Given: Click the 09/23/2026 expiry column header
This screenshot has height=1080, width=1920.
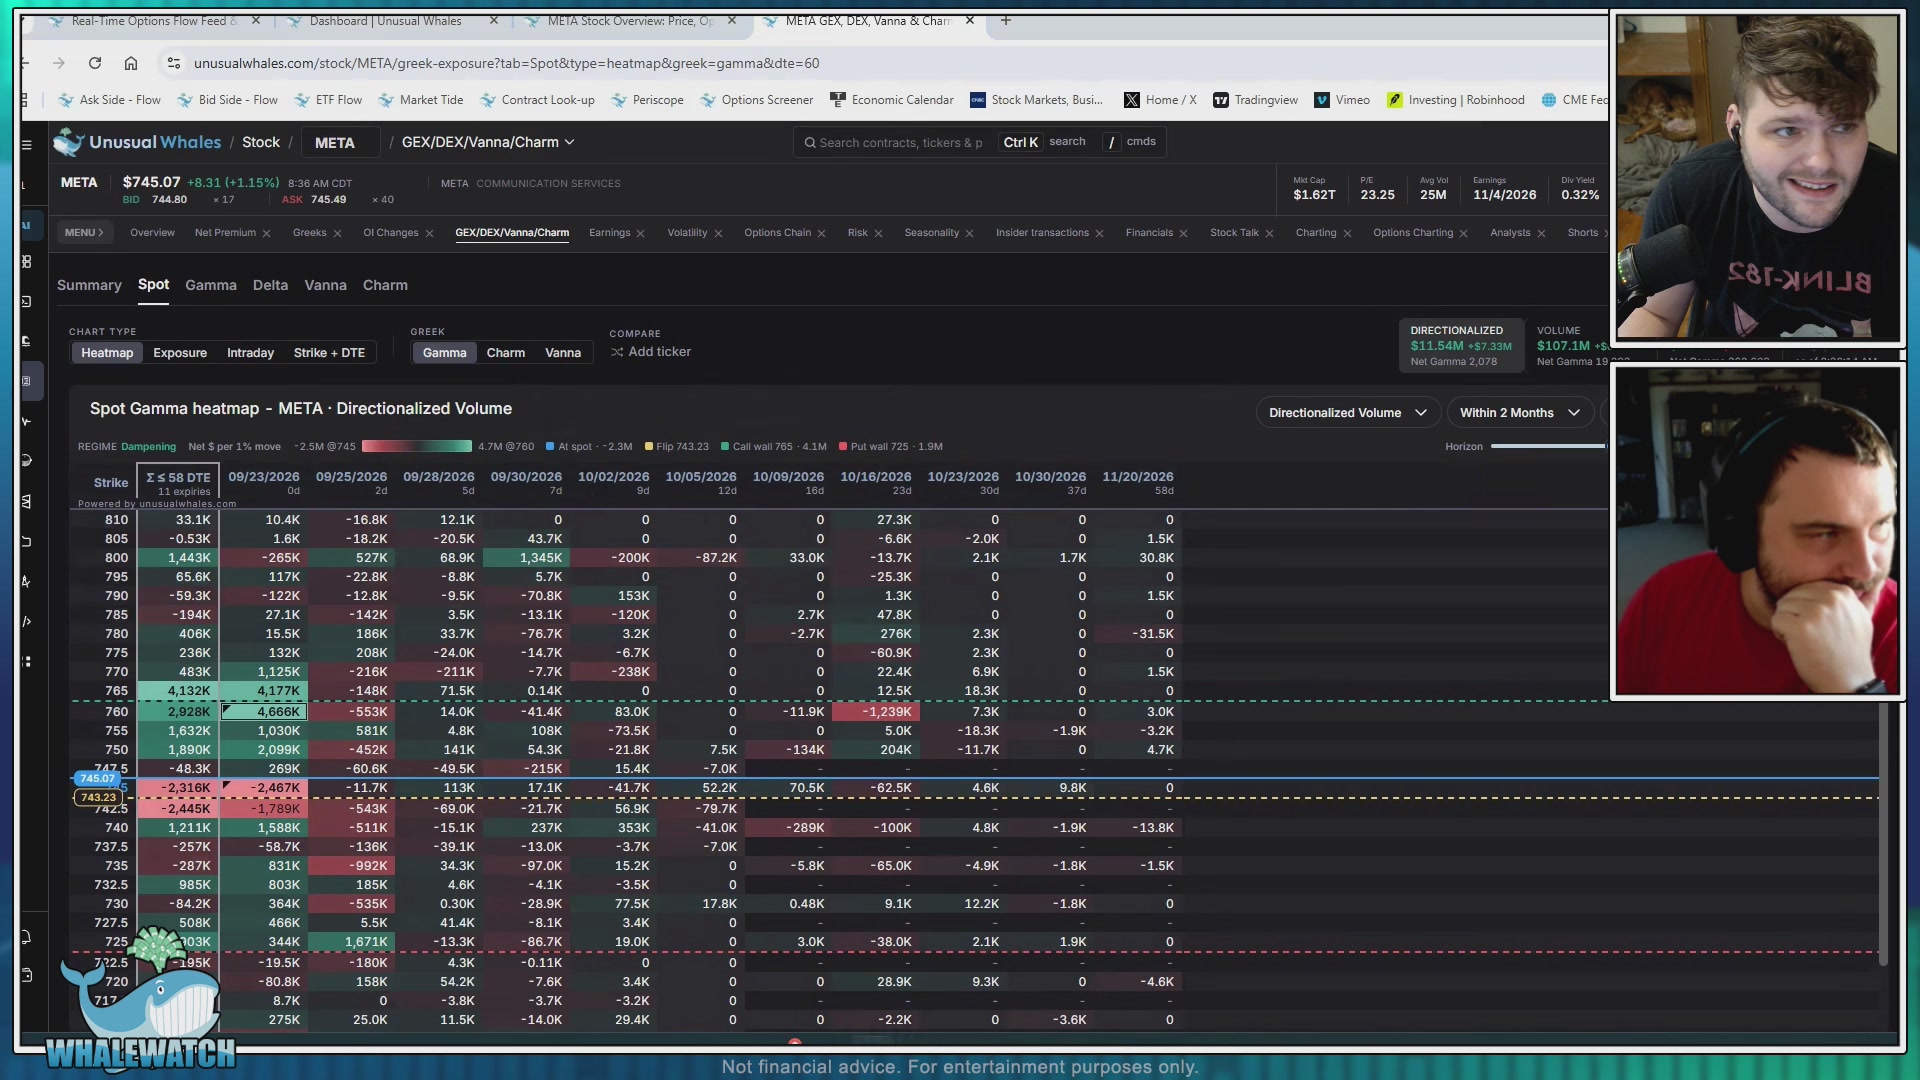Looking at the screenshot, I should click(x=264, y=482).
